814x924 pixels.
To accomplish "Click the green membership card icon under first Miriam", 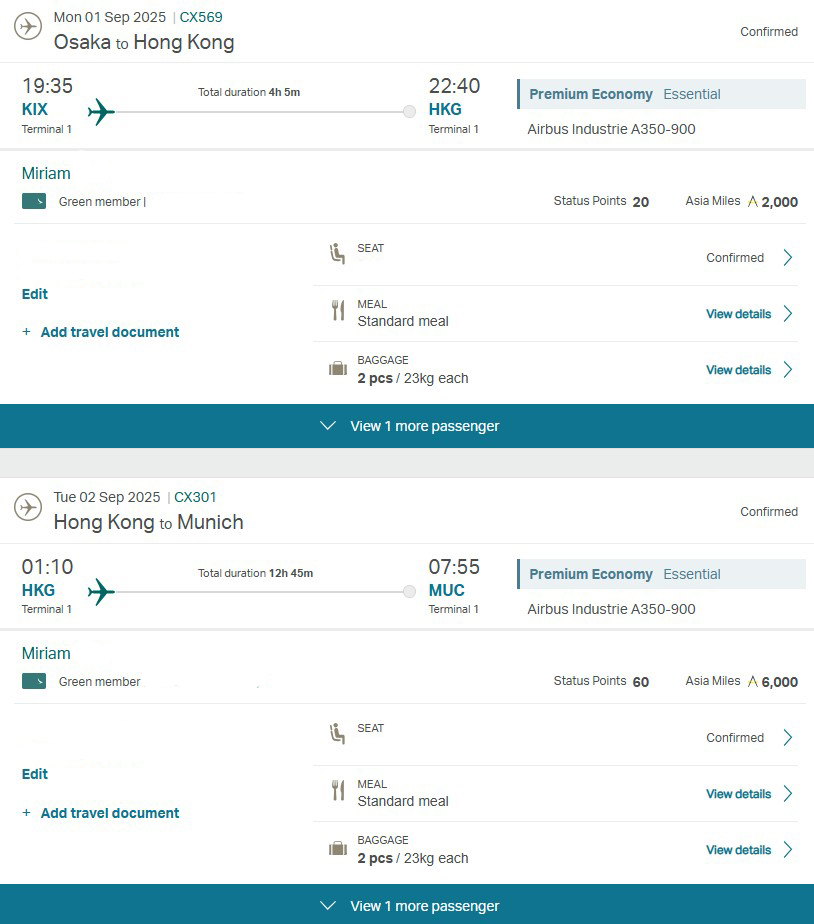I will coord(34,201).
